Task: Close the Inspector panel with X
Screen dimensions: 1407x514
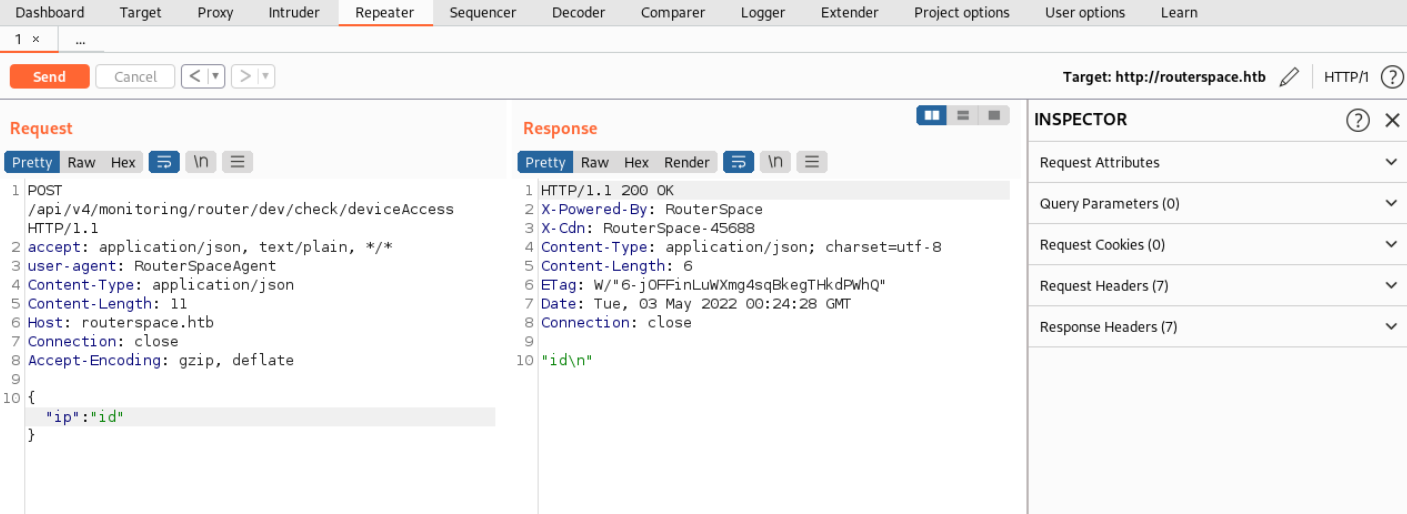Action: coord(1392,120)
